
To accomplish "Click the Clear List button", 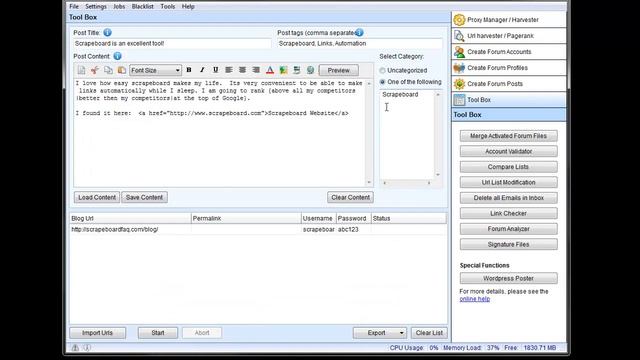I will click(429, 333).
